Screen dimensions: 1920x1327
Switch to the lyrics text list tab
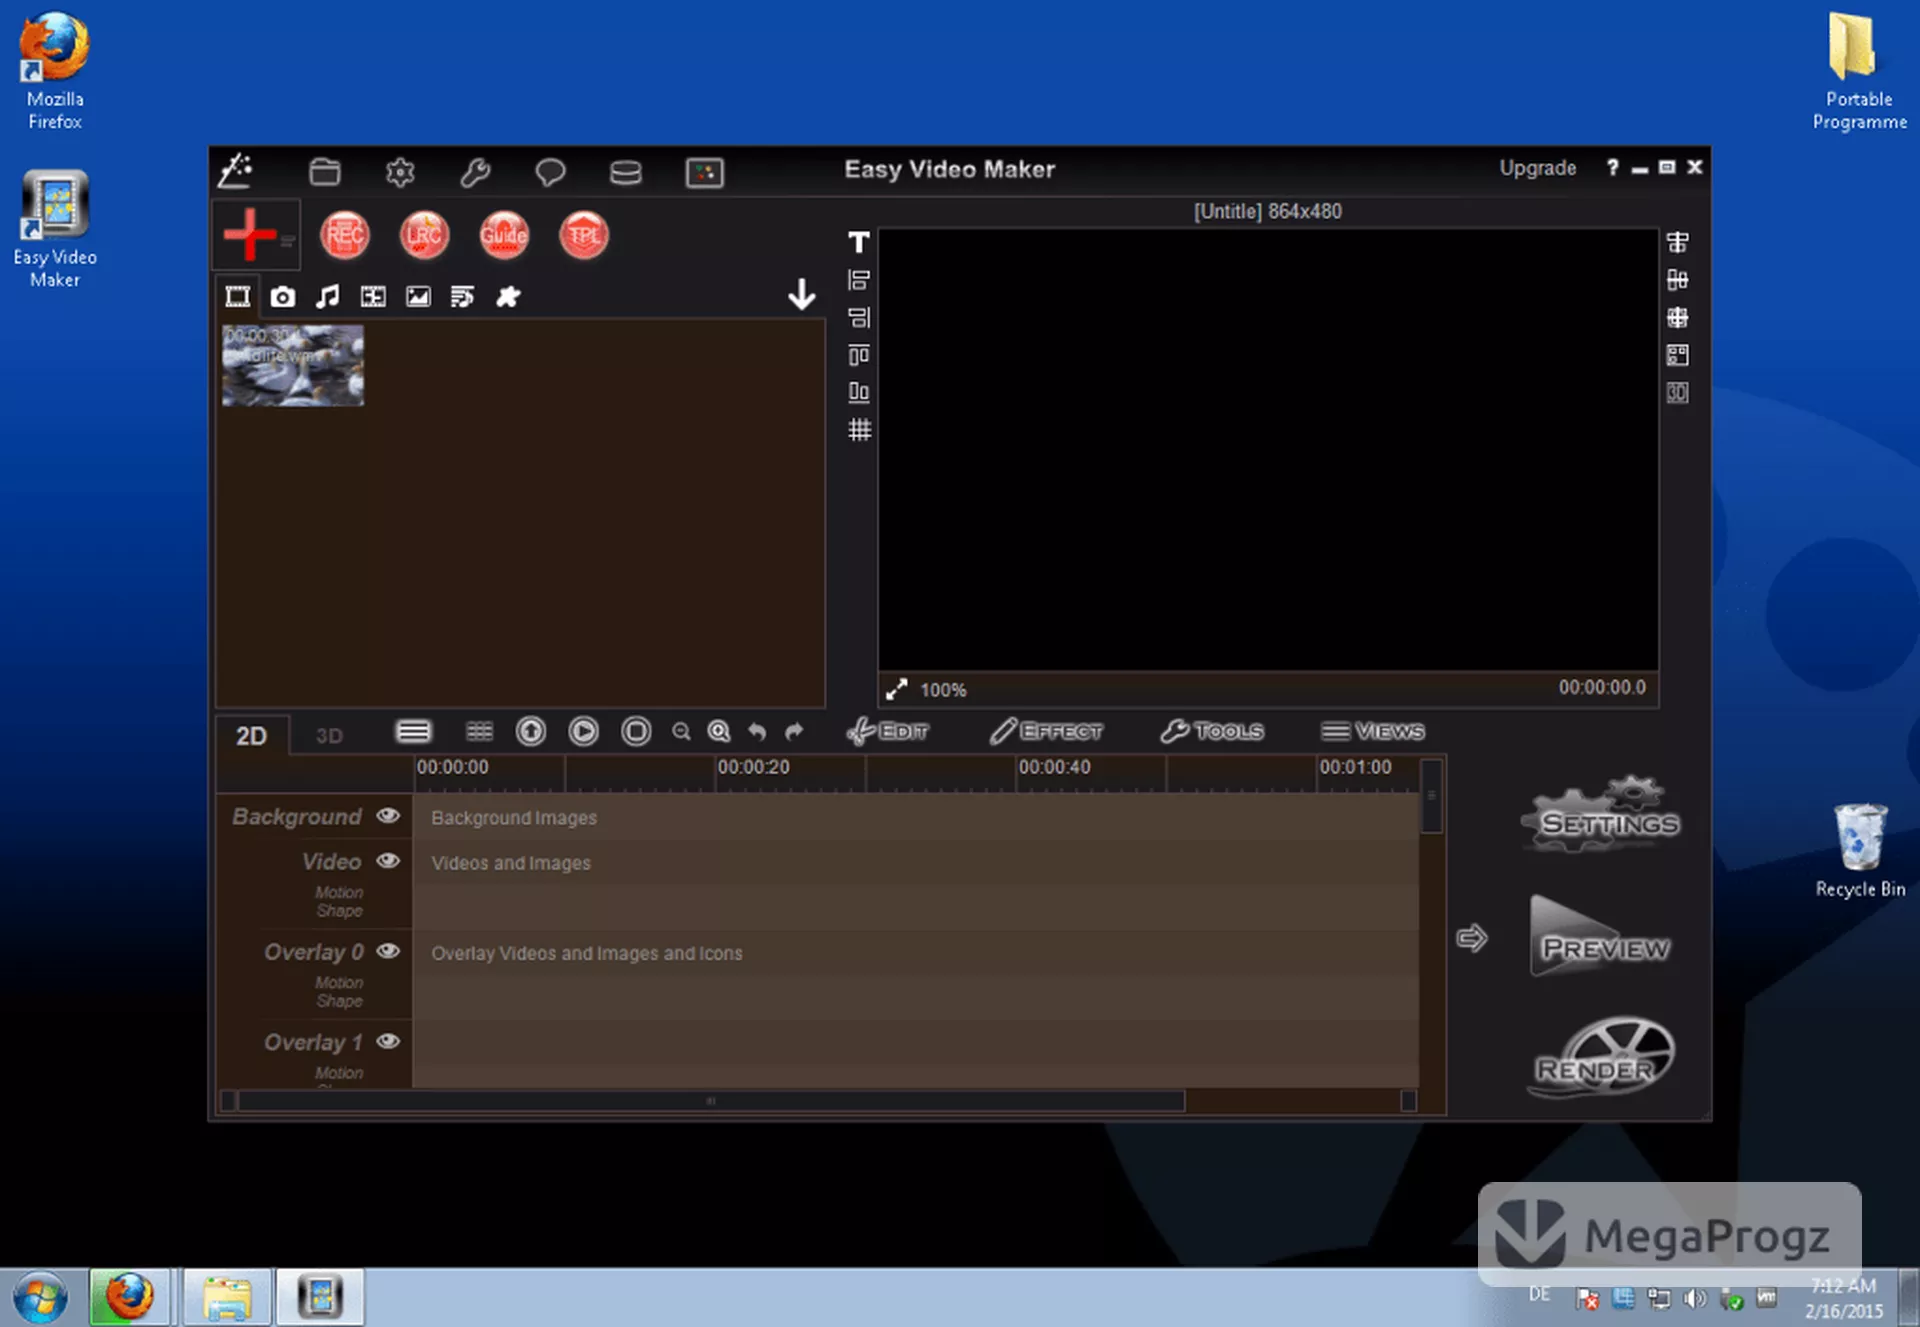click(x=462, y=296)
